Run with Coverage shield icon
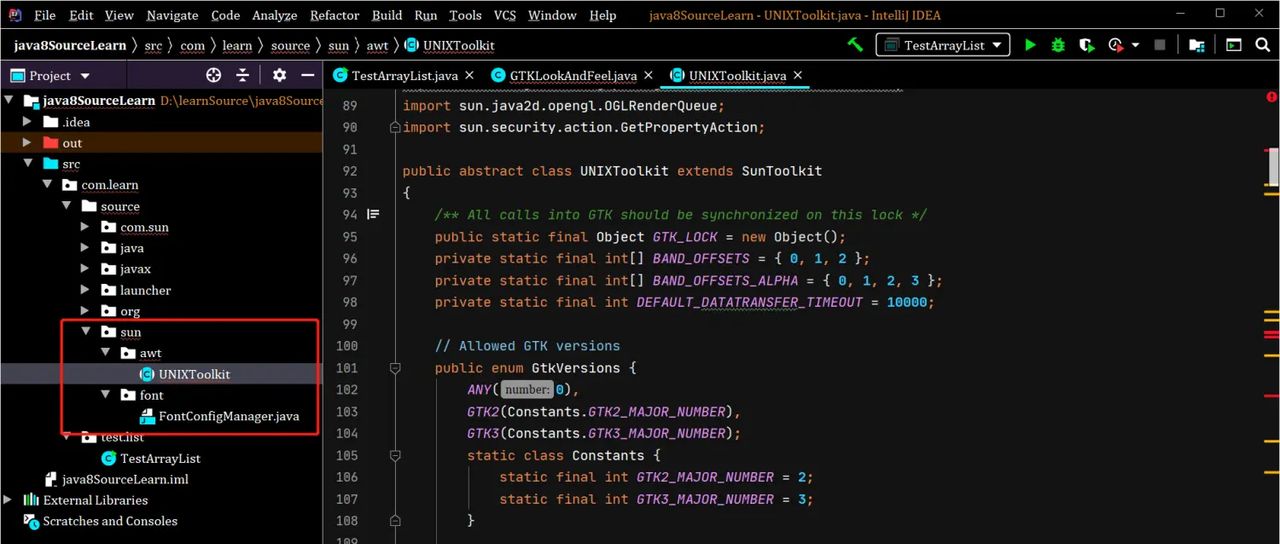This screenshot has width=1280, height=544. (x=1086, y=45)
